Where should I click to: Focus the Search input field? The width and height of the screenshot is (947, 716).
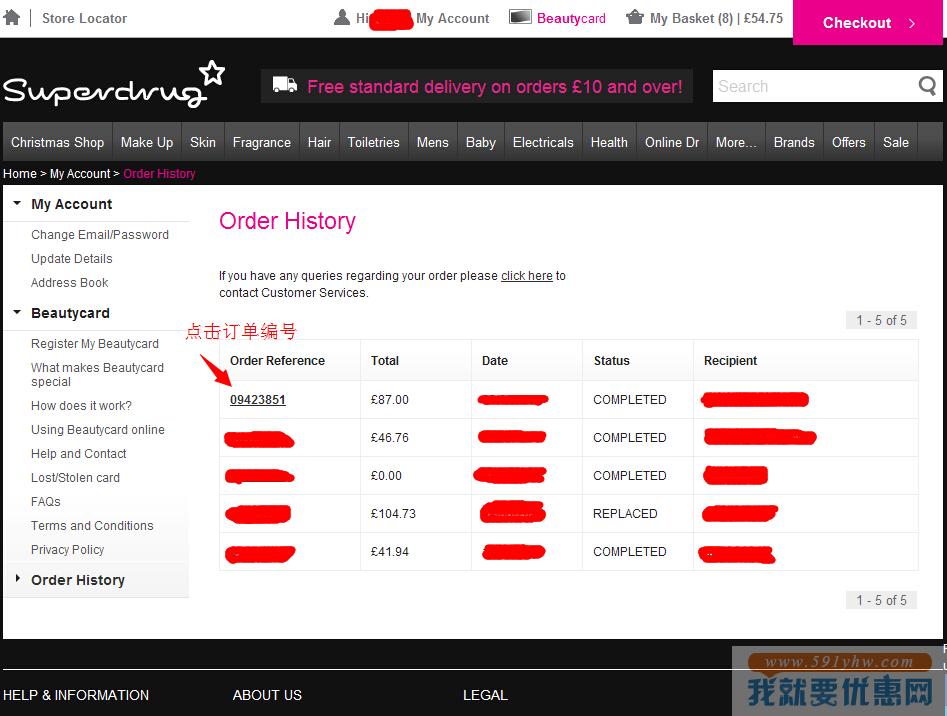click(x=815, y=86)
